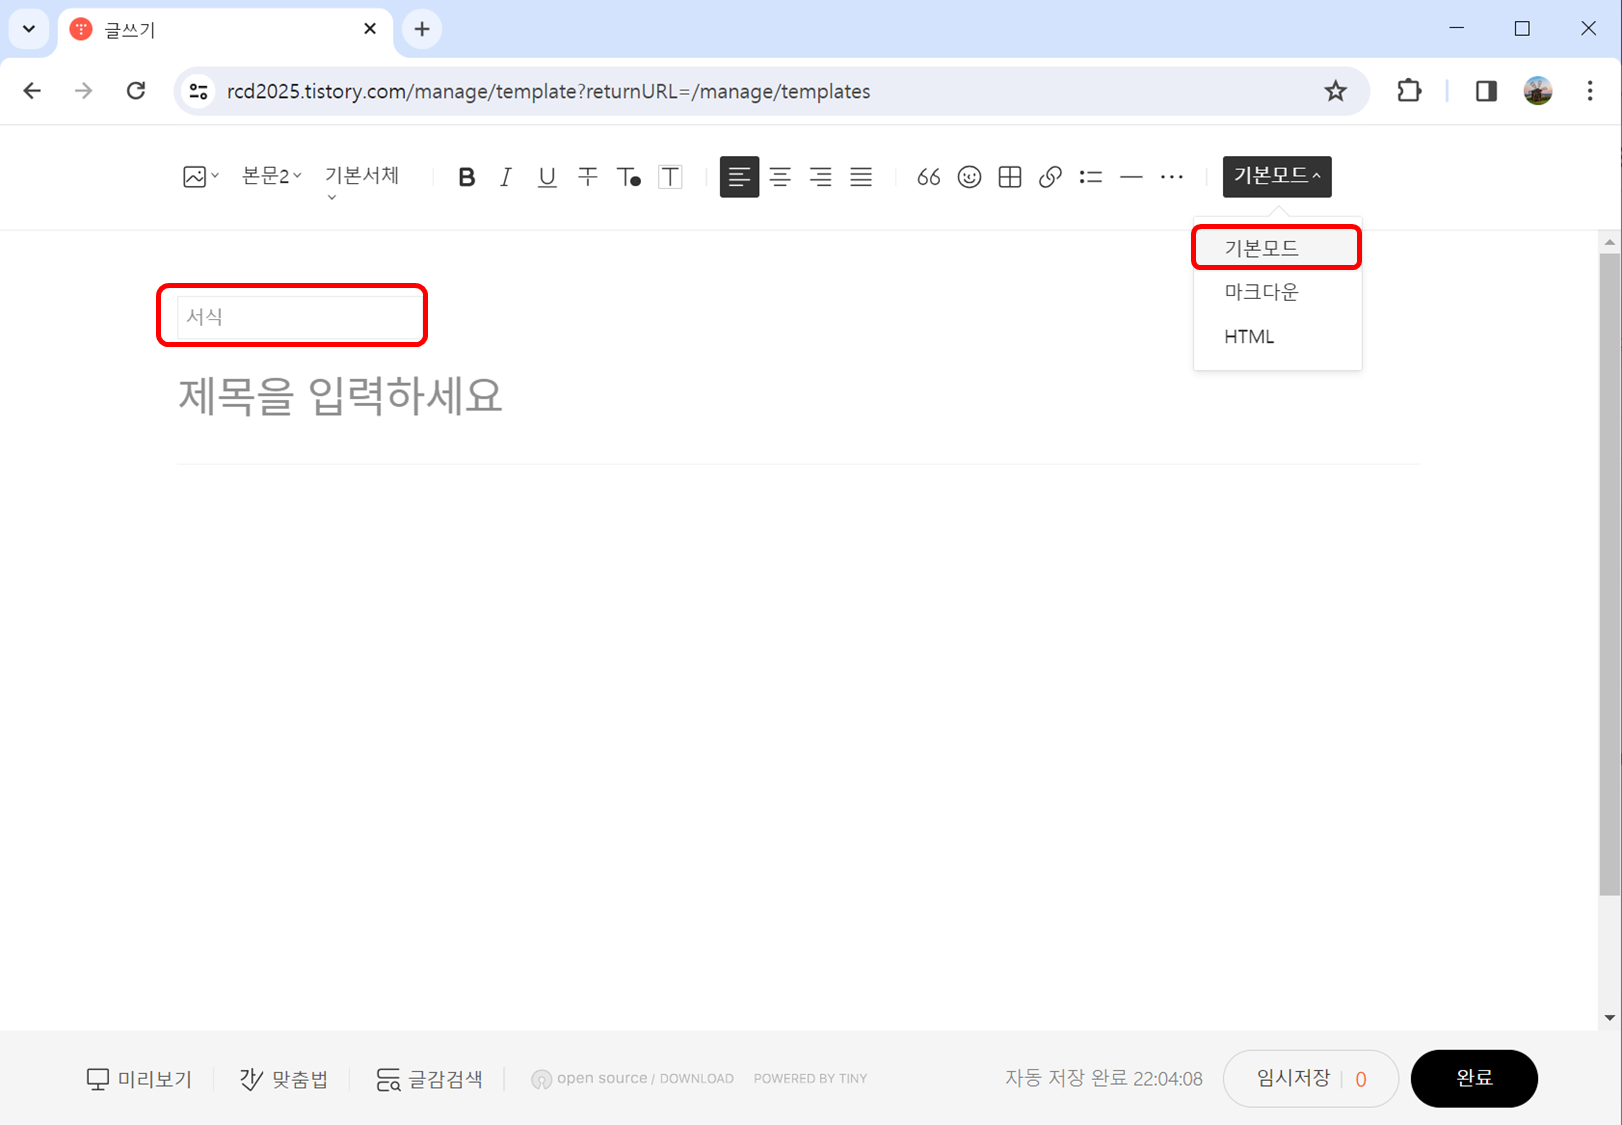Click the POWERED BY TINY link
The image size is (1622, 1125).
810,1079
